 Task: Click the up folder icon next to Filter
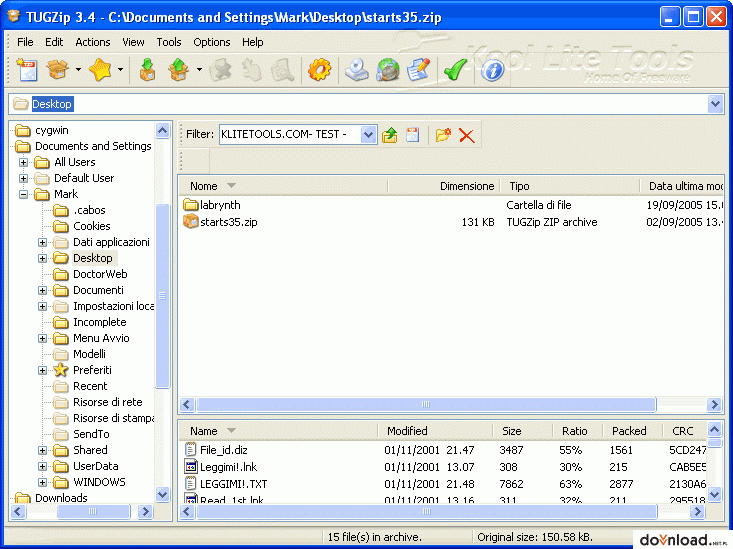coord(389,135)
